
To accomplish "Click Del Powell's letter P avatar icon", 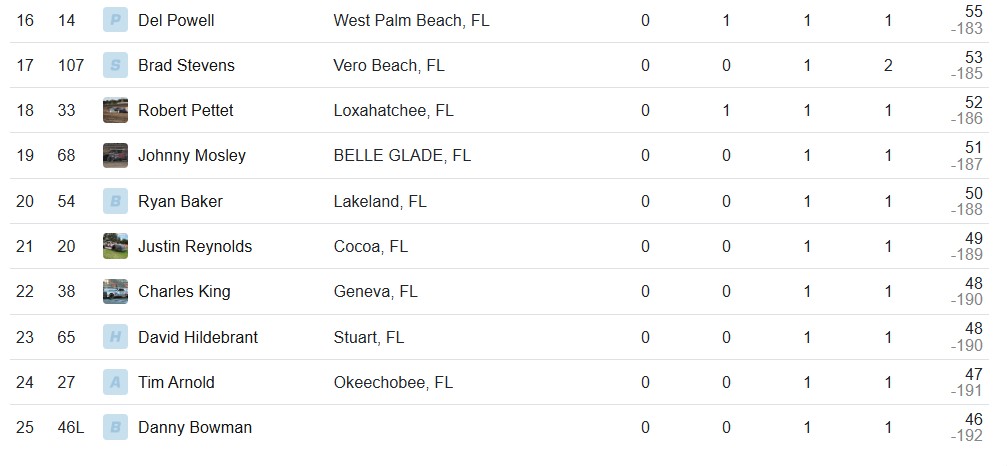I will coord(115,20).
